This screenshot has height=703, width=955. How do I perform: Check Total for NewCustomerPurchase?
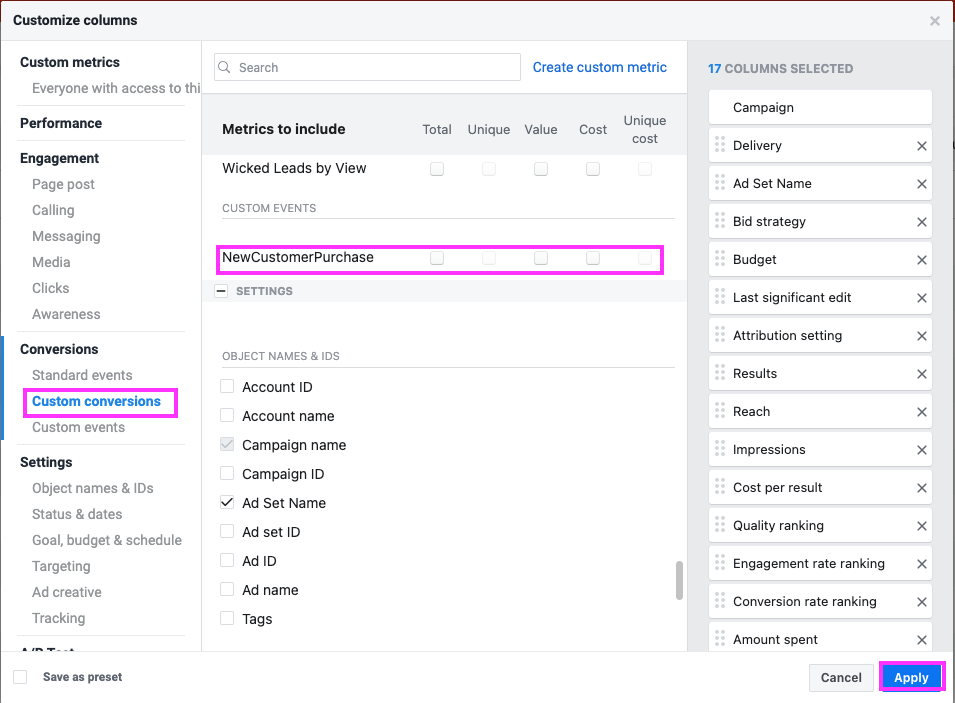pyautogui.click(x=437, y=258)
